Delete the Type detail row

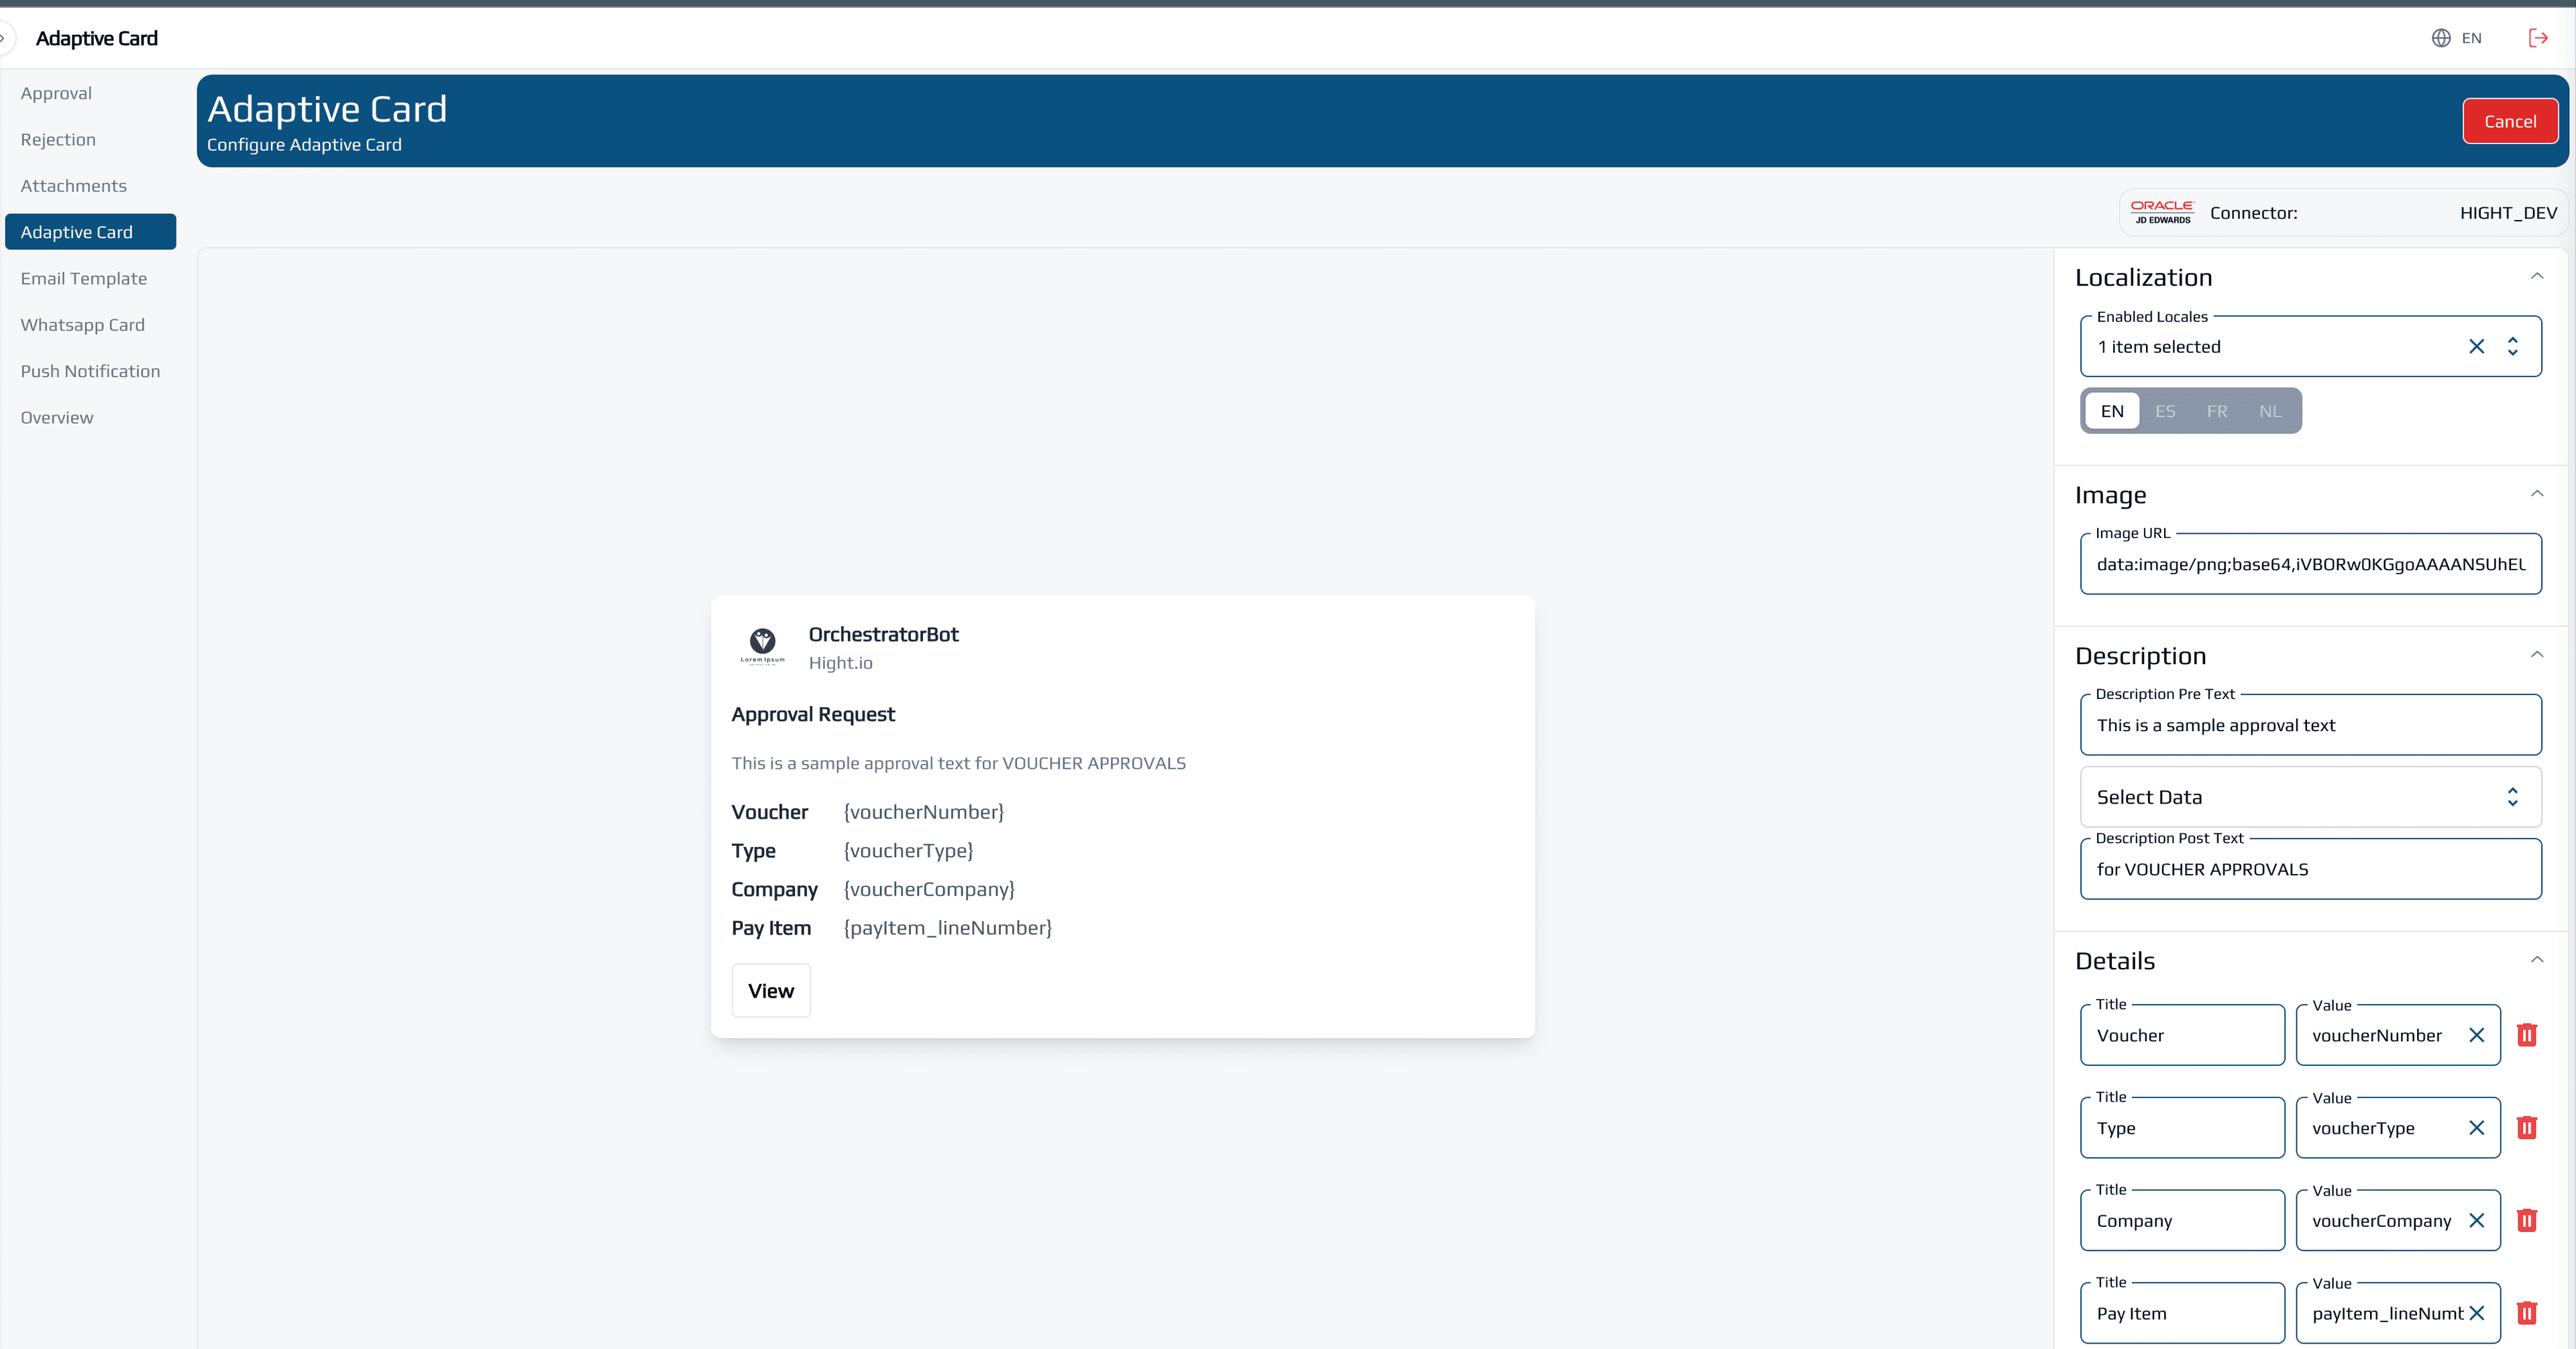[2526, 1128]
